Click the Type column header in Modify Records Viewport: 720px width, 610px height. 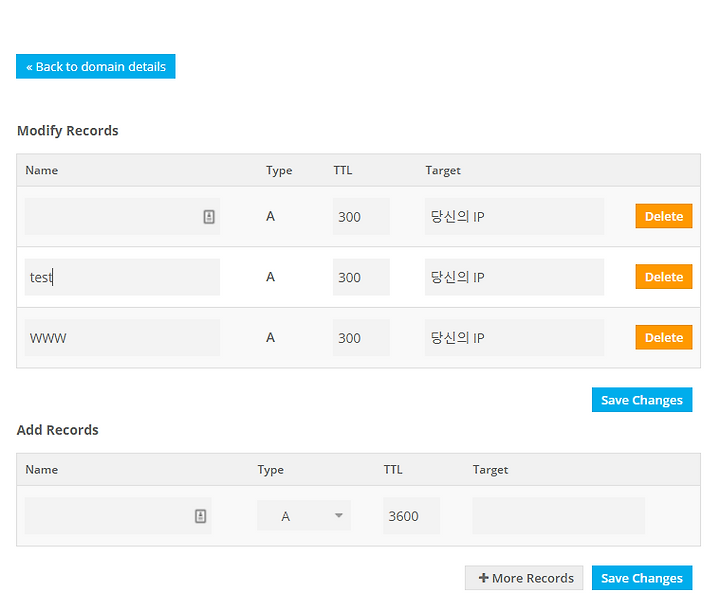point(279,171)
